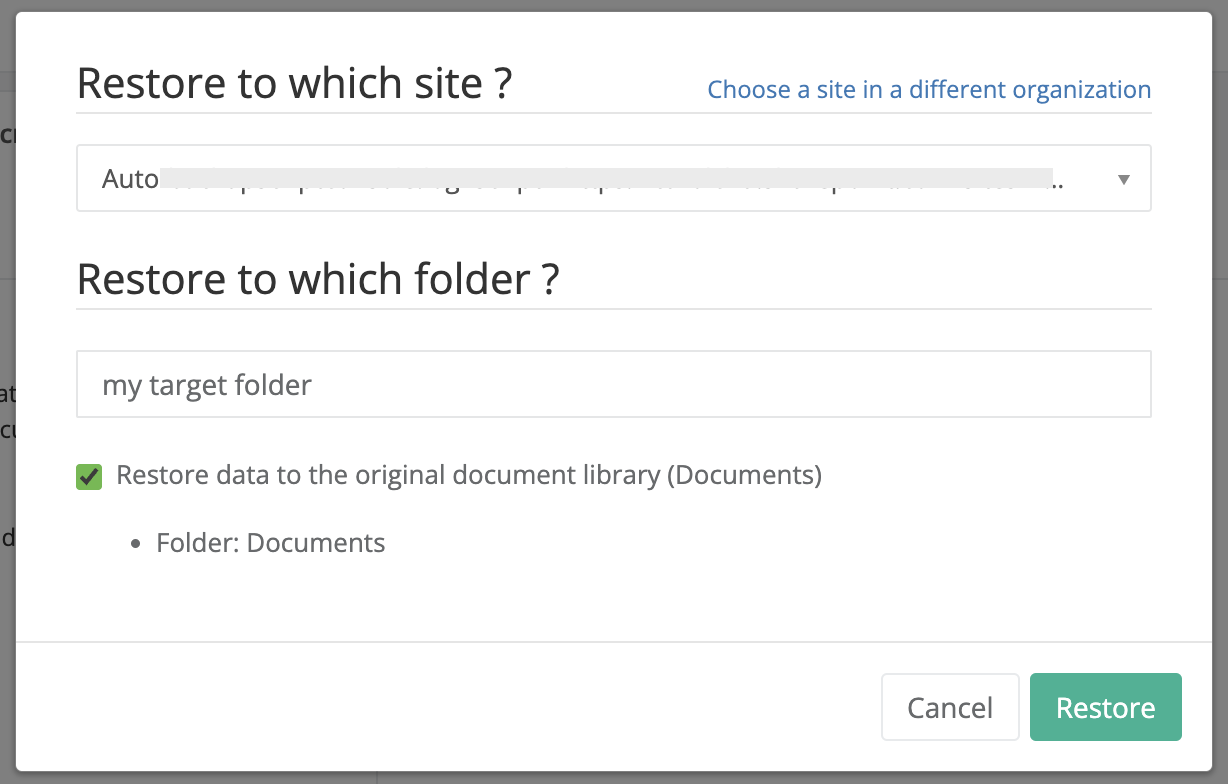Choose a site in a different organization
Image resolution: width=1228 pixels, height=784 pixels.
click(928, 89)
